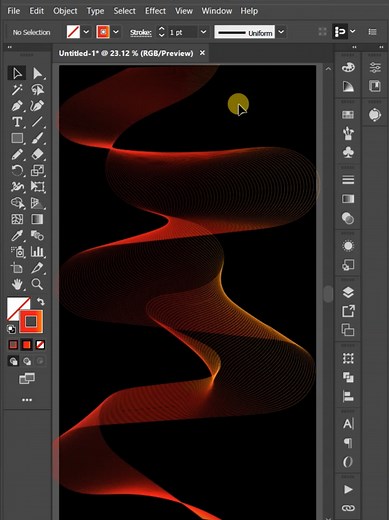
Task: Expand the align options dropdown arrow
Action: [x=352, y=31]
